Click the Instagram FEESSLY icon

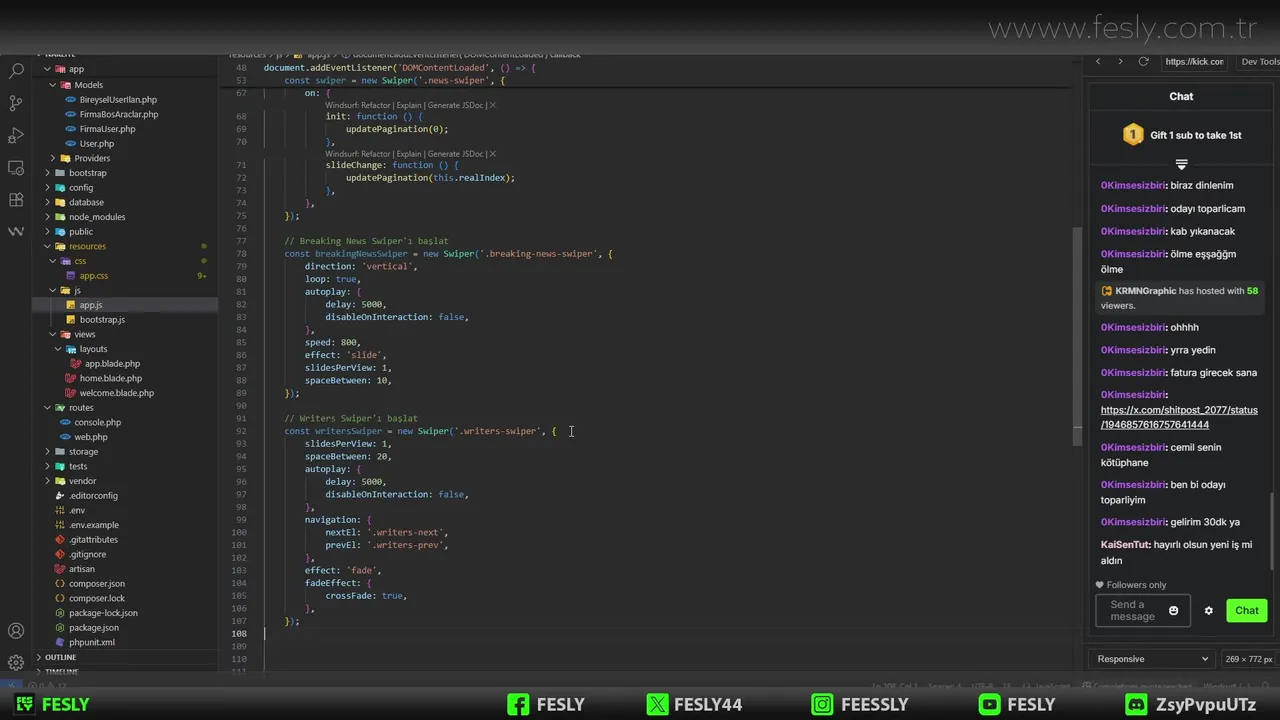click(x=822, y=705)
